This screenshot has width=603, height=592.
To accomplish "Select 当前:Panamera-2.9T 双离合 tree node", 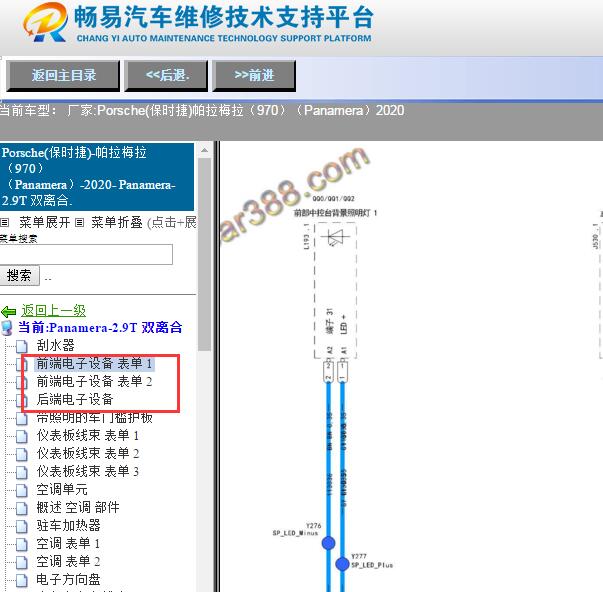I will pyautogui.click(x=100, y=327).
